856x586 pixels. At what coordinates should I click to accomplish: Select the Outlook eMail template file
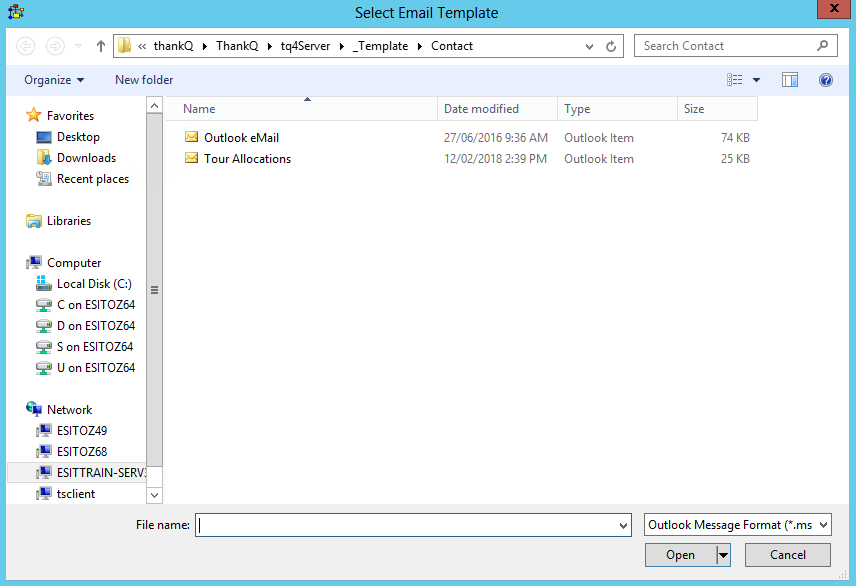[241, 138]
